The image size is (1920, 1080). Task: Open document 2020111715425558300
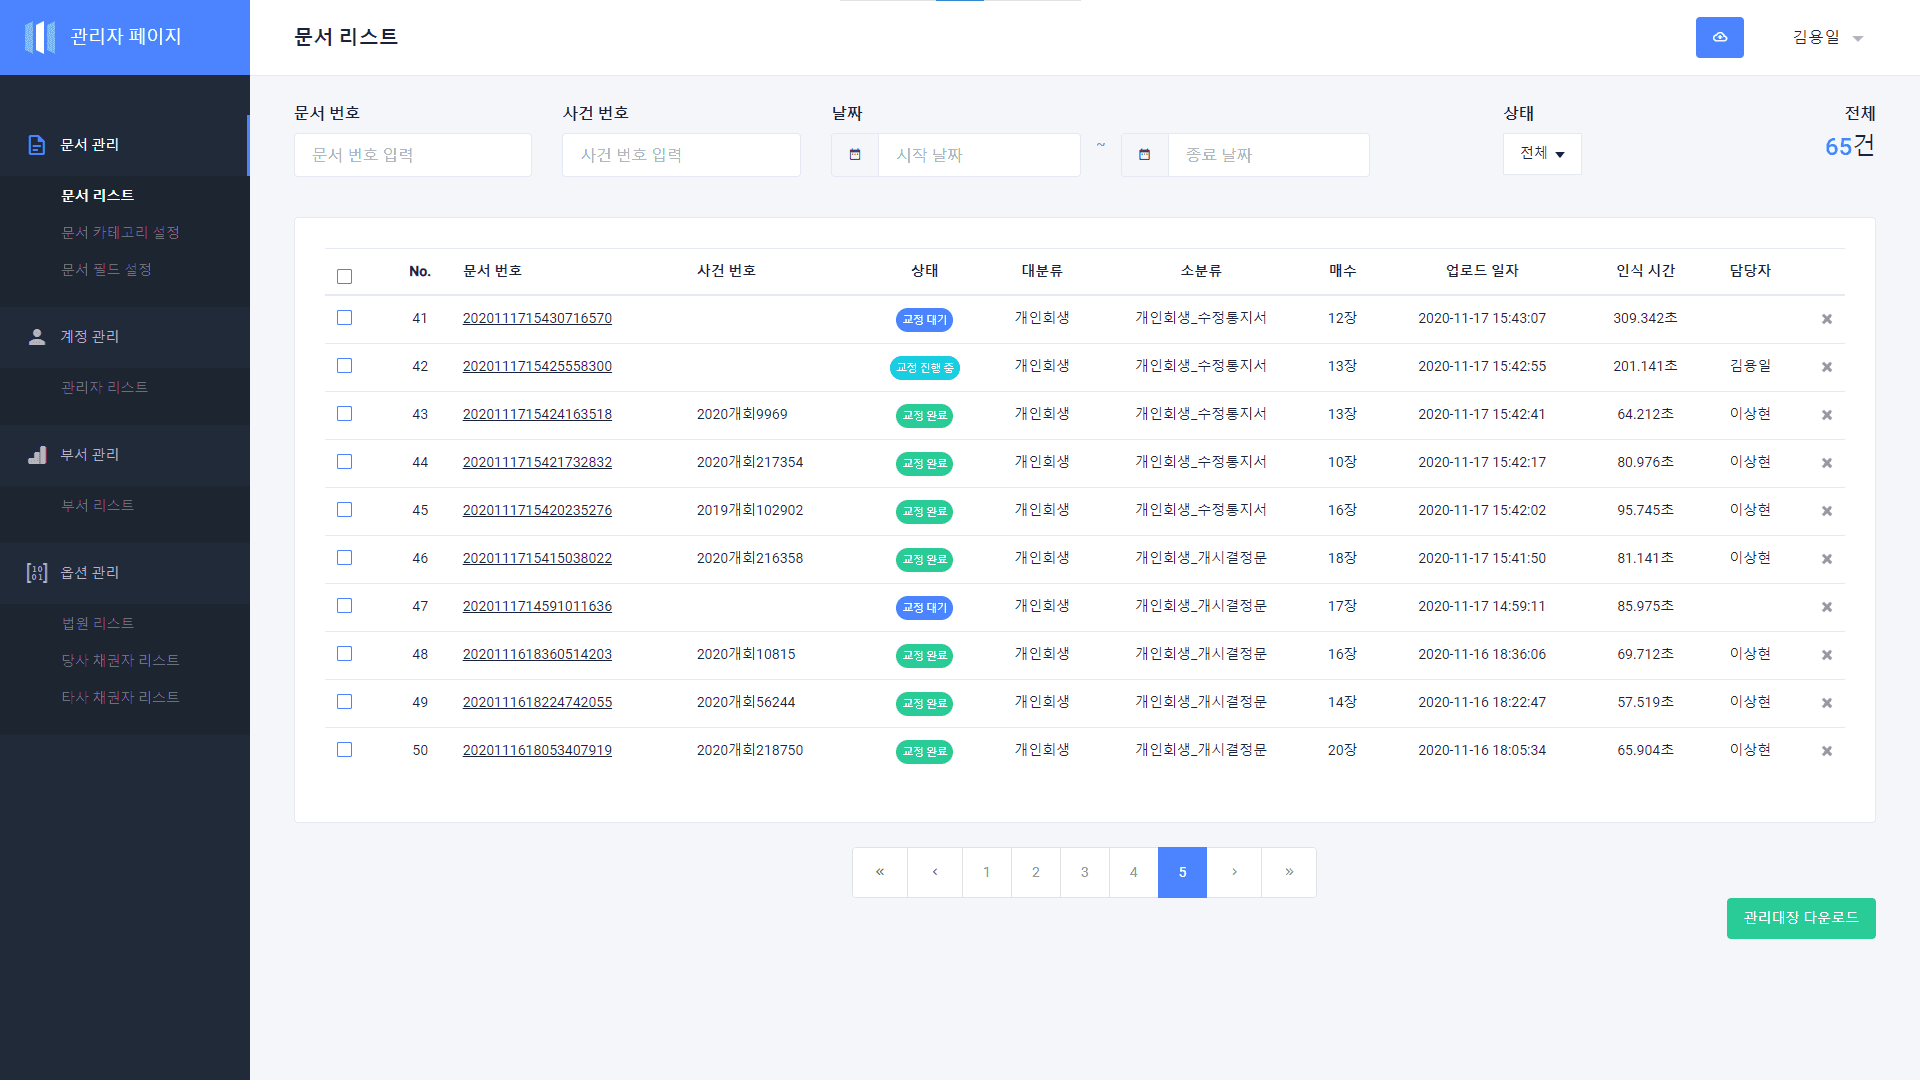click(x=537, y=367)
